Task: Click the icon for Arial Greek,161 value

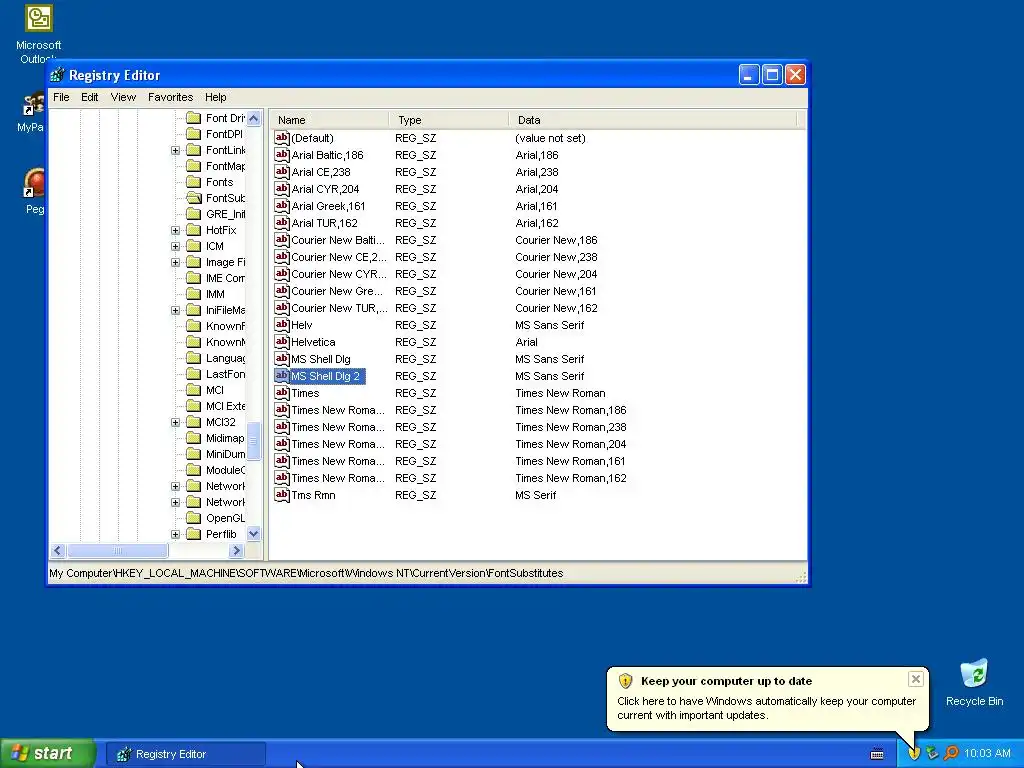Action: click(x=281, y=206)
